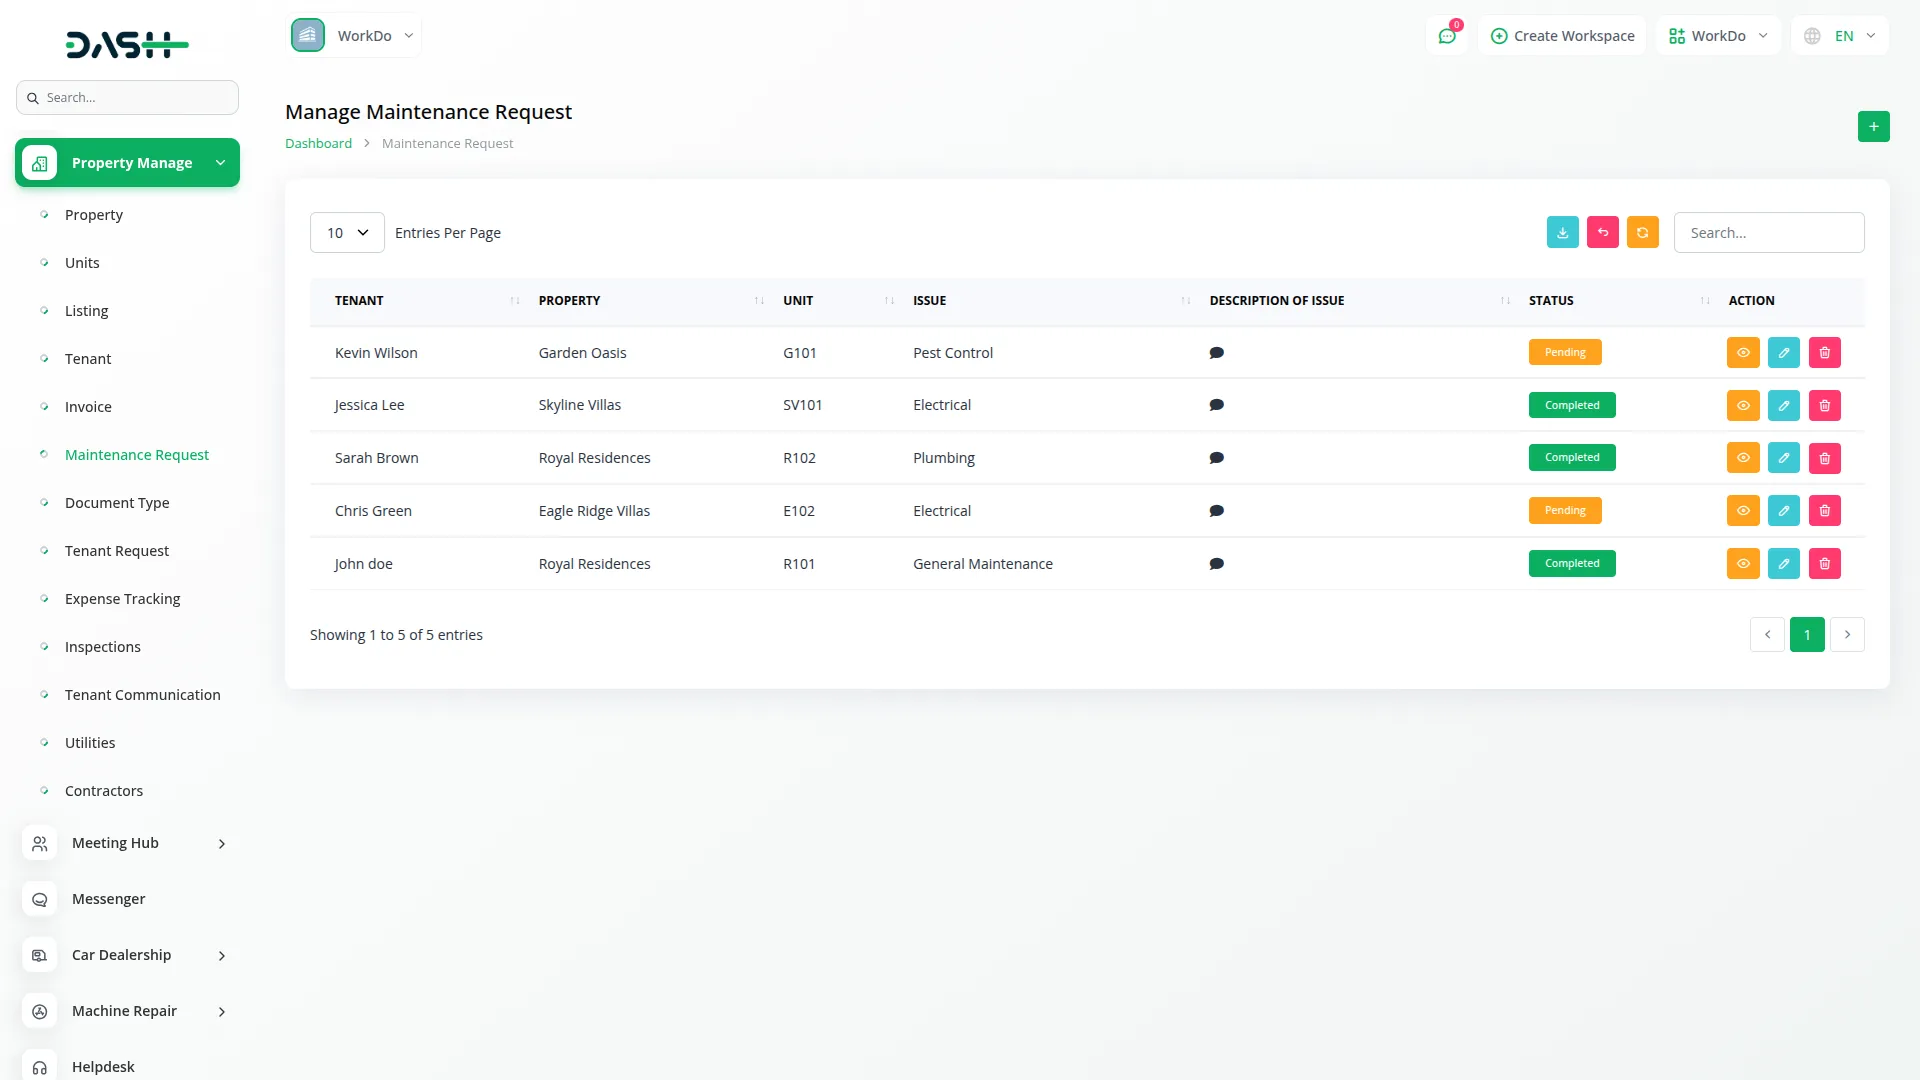Edit Kevin Wilson's maintenance request
The image size is (1920, 1080).
point(1783,352)
